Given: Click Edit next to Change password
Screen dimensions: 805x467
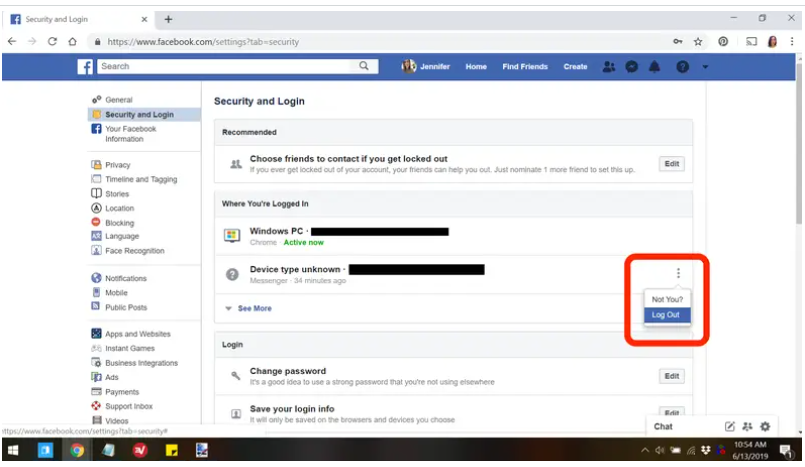Looking at the screenshot, I should coord(672,376).
